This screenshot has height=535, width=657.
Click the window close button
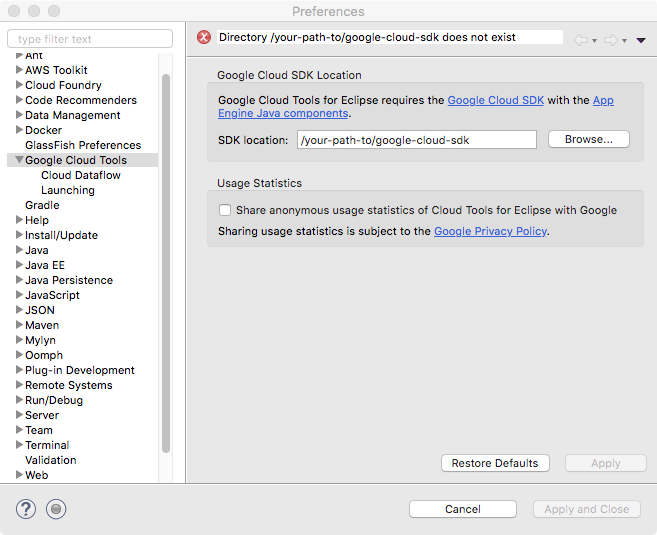(14, 11)
